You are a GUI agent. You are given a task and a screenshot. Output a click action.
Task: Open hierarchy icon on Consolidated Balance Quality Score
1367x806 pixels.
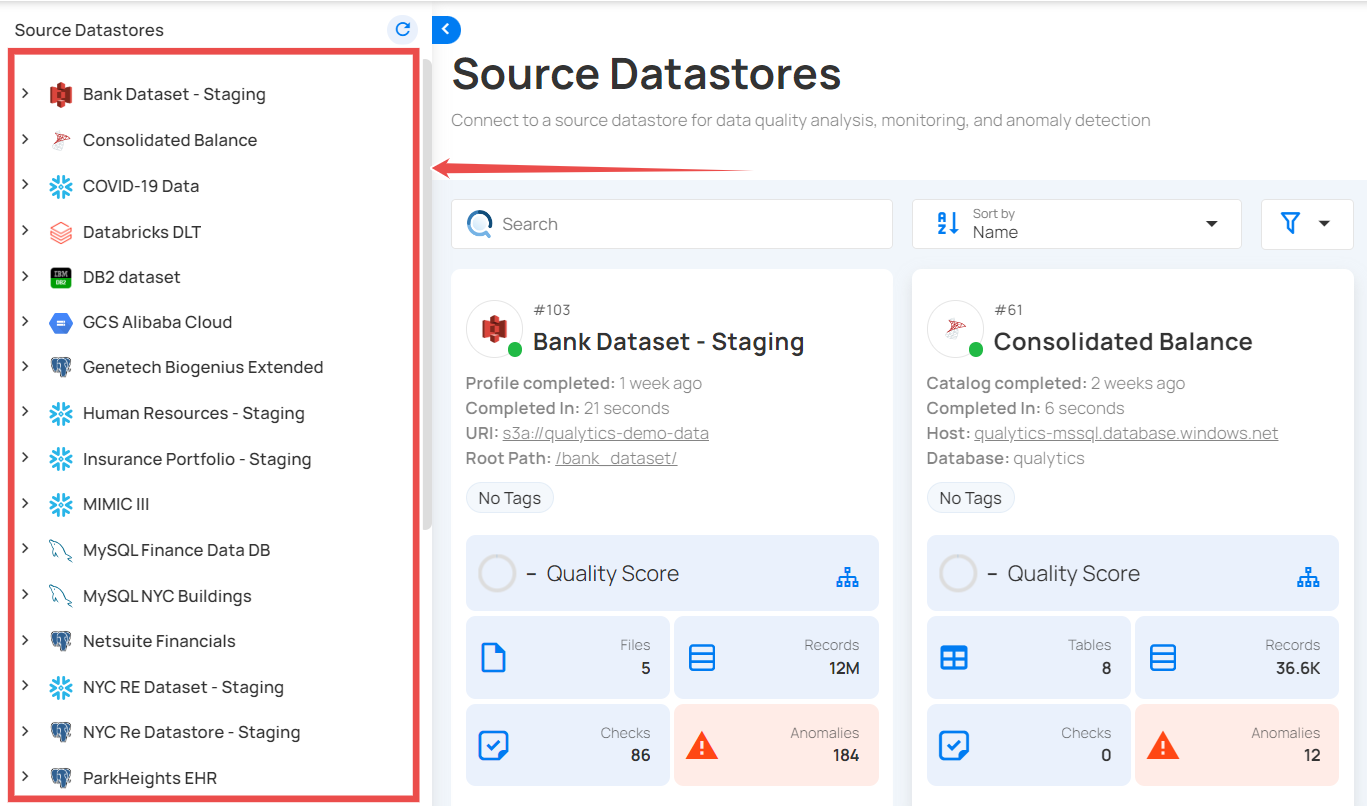click(x=1308, y=577)
